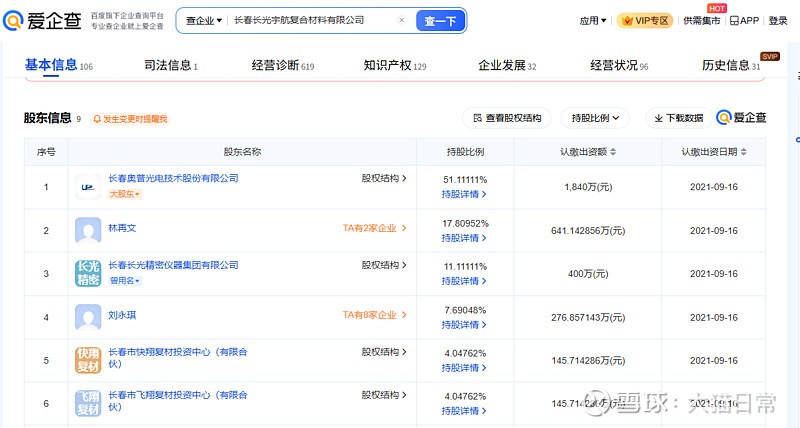This screenshot has height=428, width=800.
Task: Click into the company name search field
Action: [x=310, y=20]
